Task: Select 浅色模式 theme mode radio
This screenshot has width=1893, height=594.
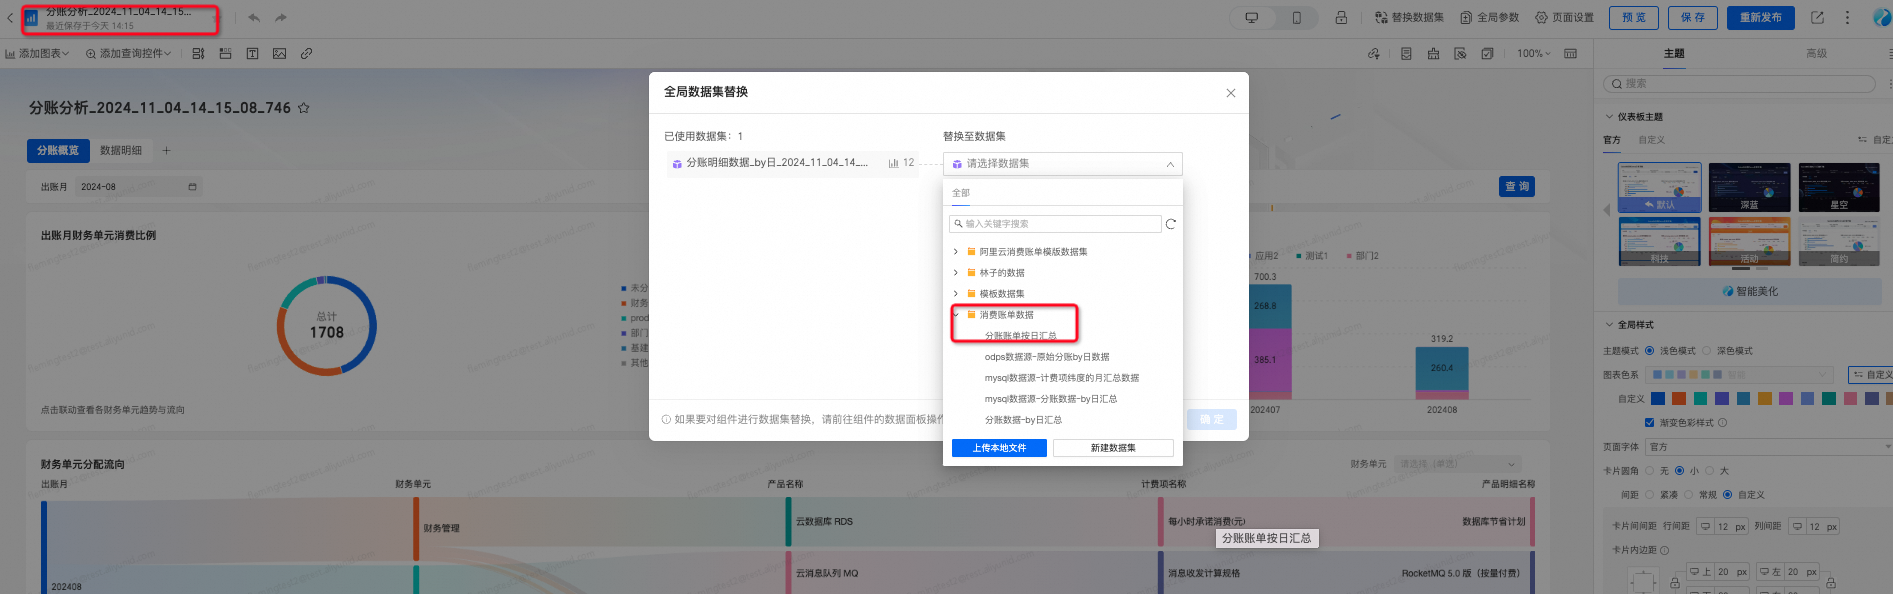Action: pos(1649,351)
